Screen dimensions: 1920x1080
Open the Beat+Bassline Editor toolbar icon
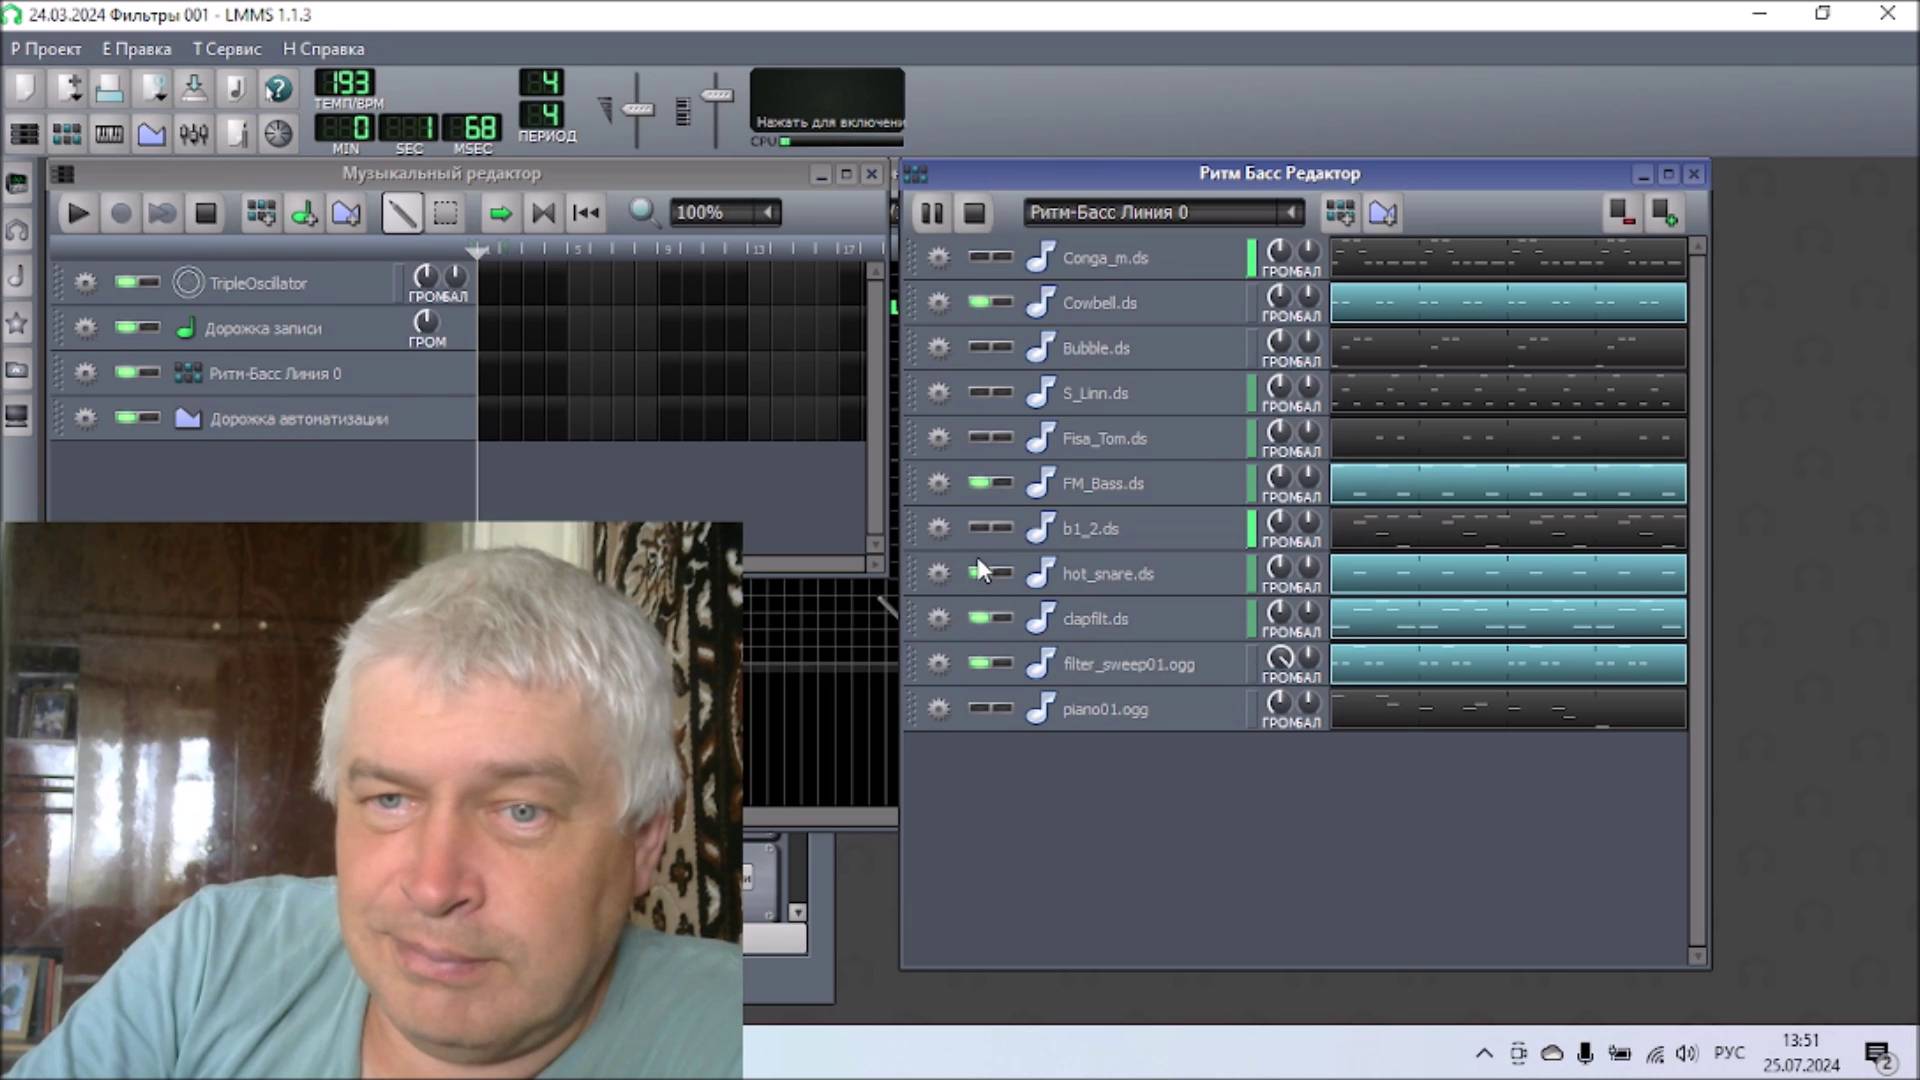66,133
